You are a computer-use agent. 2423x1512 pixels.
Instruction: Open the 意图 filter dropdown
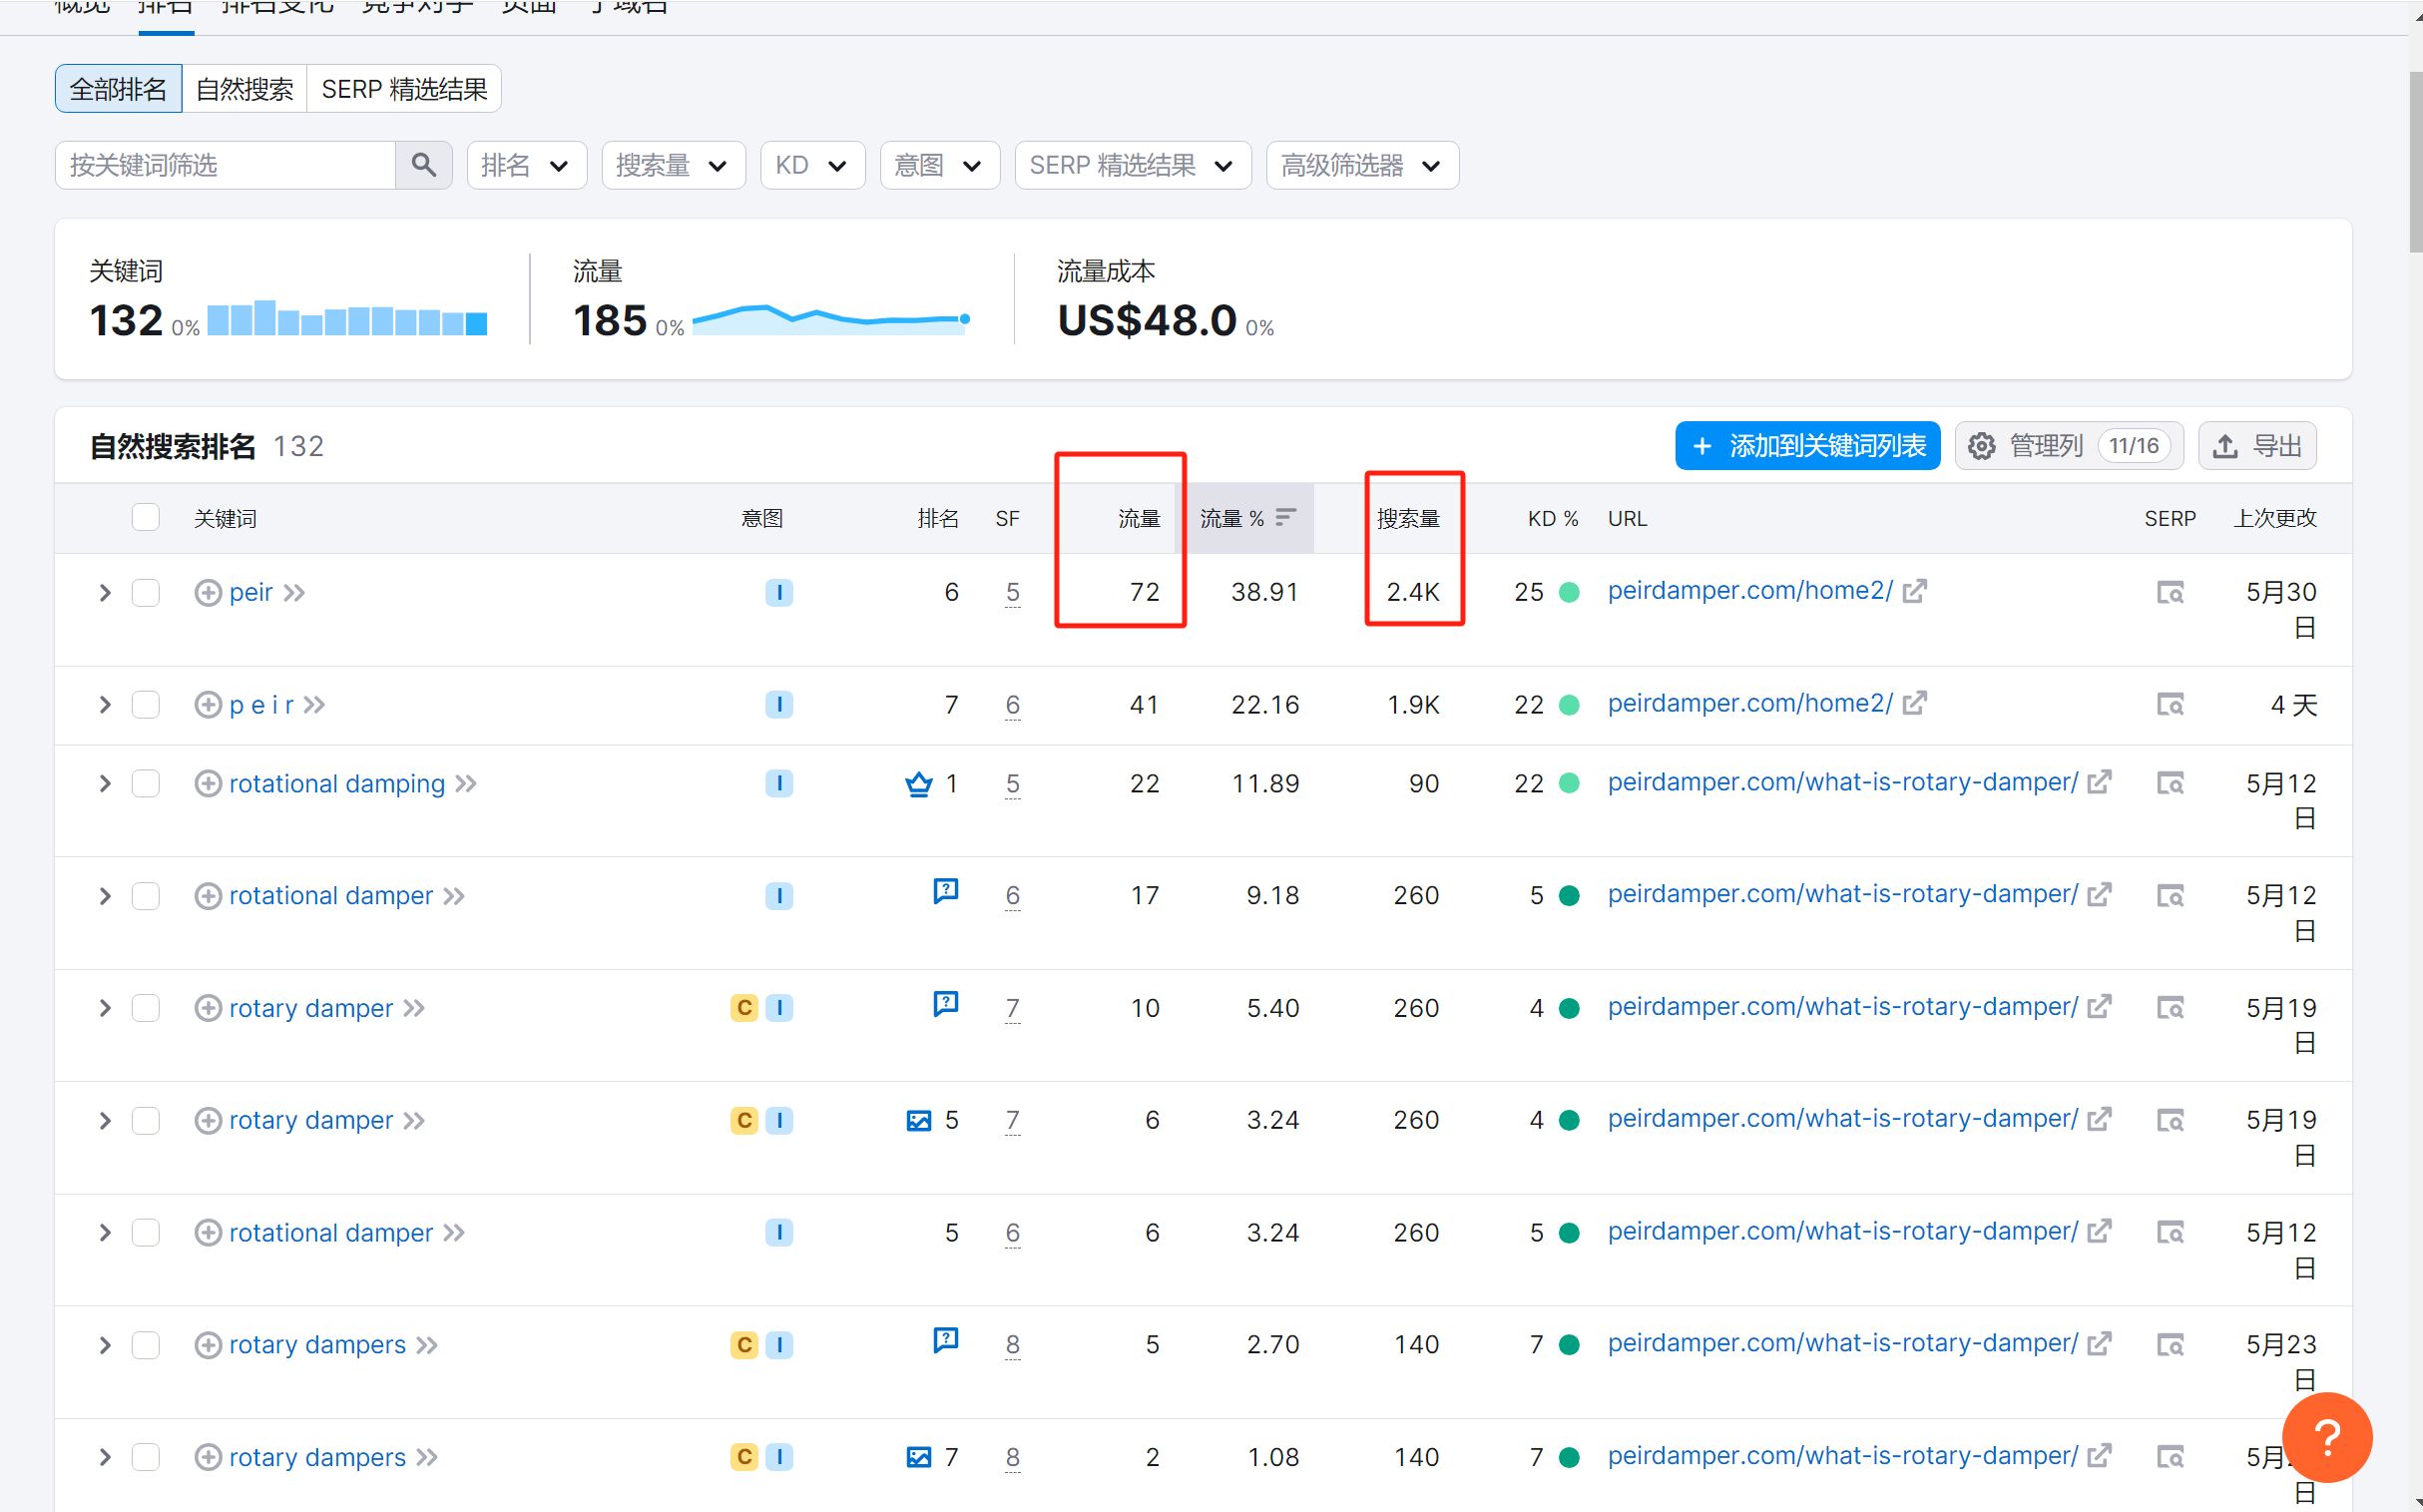click(x=939, y=165)
